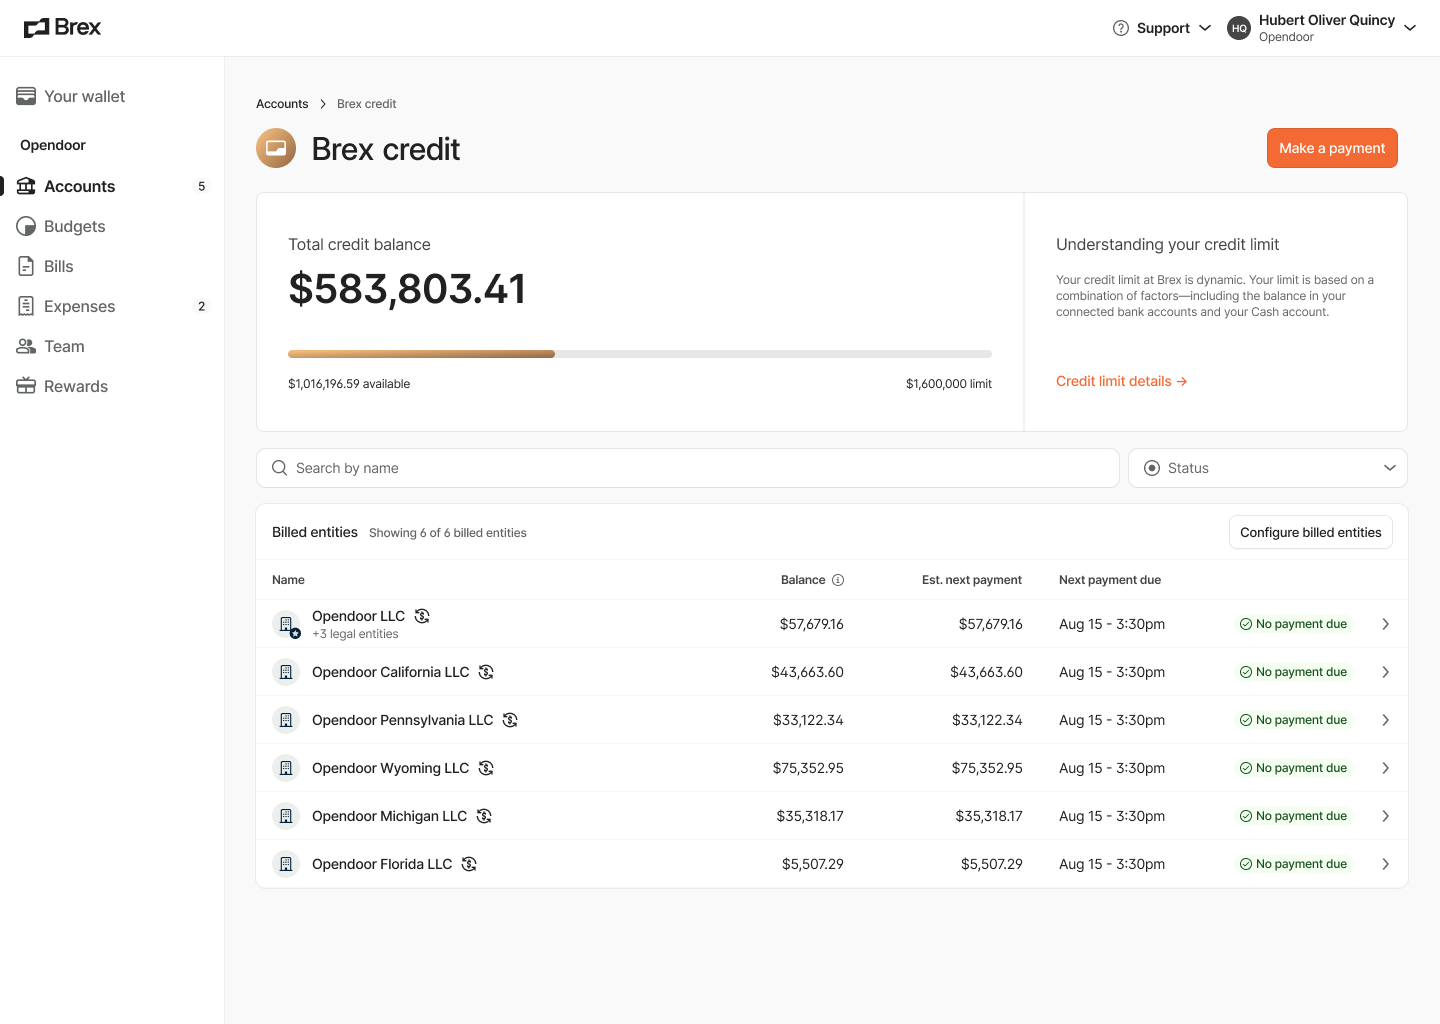Expand the Opendoor Michigan LLC row chevron
The height and width of the screenshot is (1024, 1440).
pyautogui.click(x=1385, y=816)
